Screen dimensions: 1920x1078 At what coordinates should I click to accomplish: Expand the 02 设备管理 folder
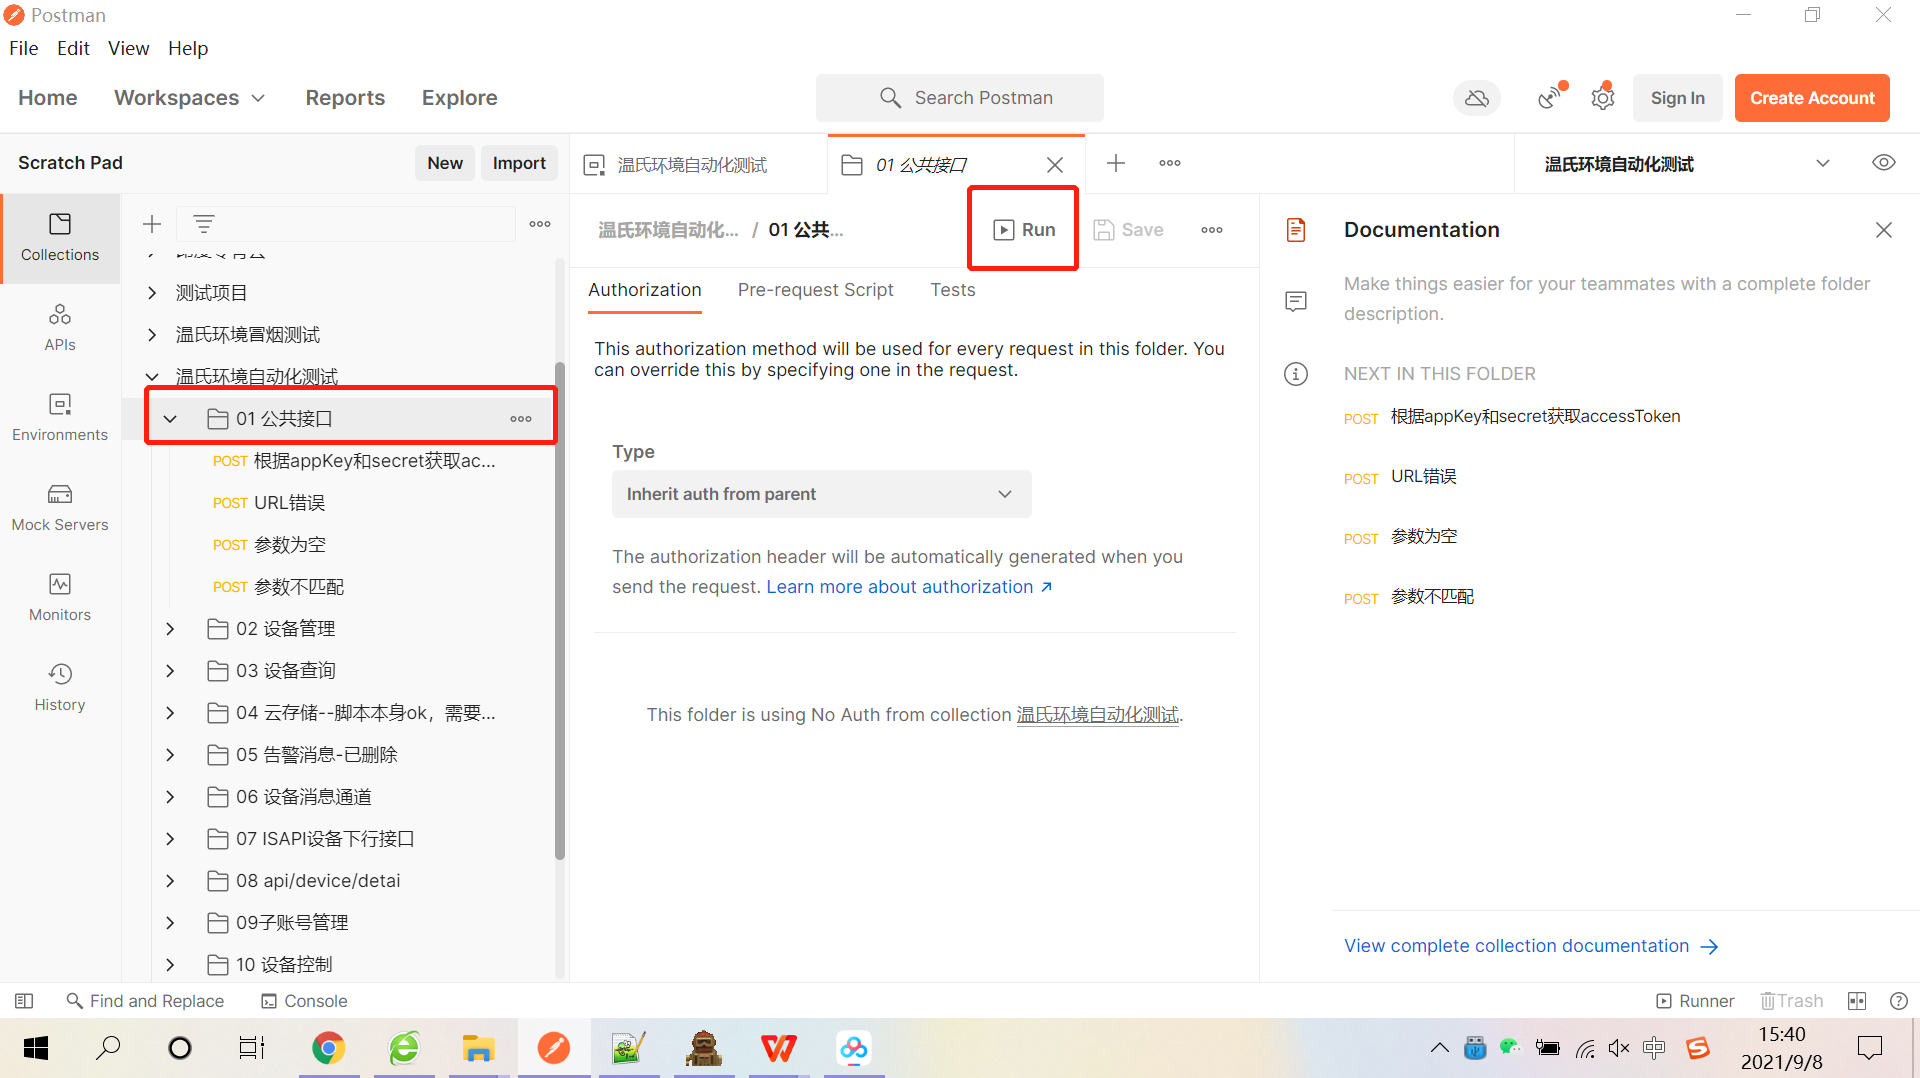pyautogui.click(x=170, y=629)
